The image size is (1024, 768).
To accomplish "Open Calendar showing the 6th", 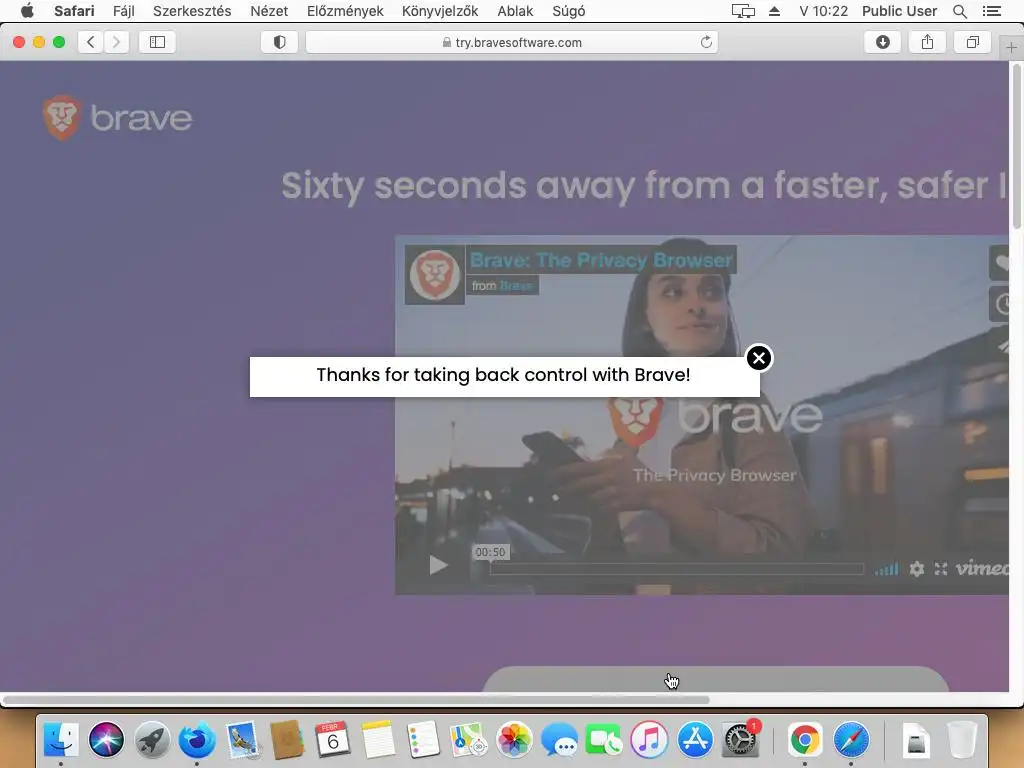I will 332,740.
